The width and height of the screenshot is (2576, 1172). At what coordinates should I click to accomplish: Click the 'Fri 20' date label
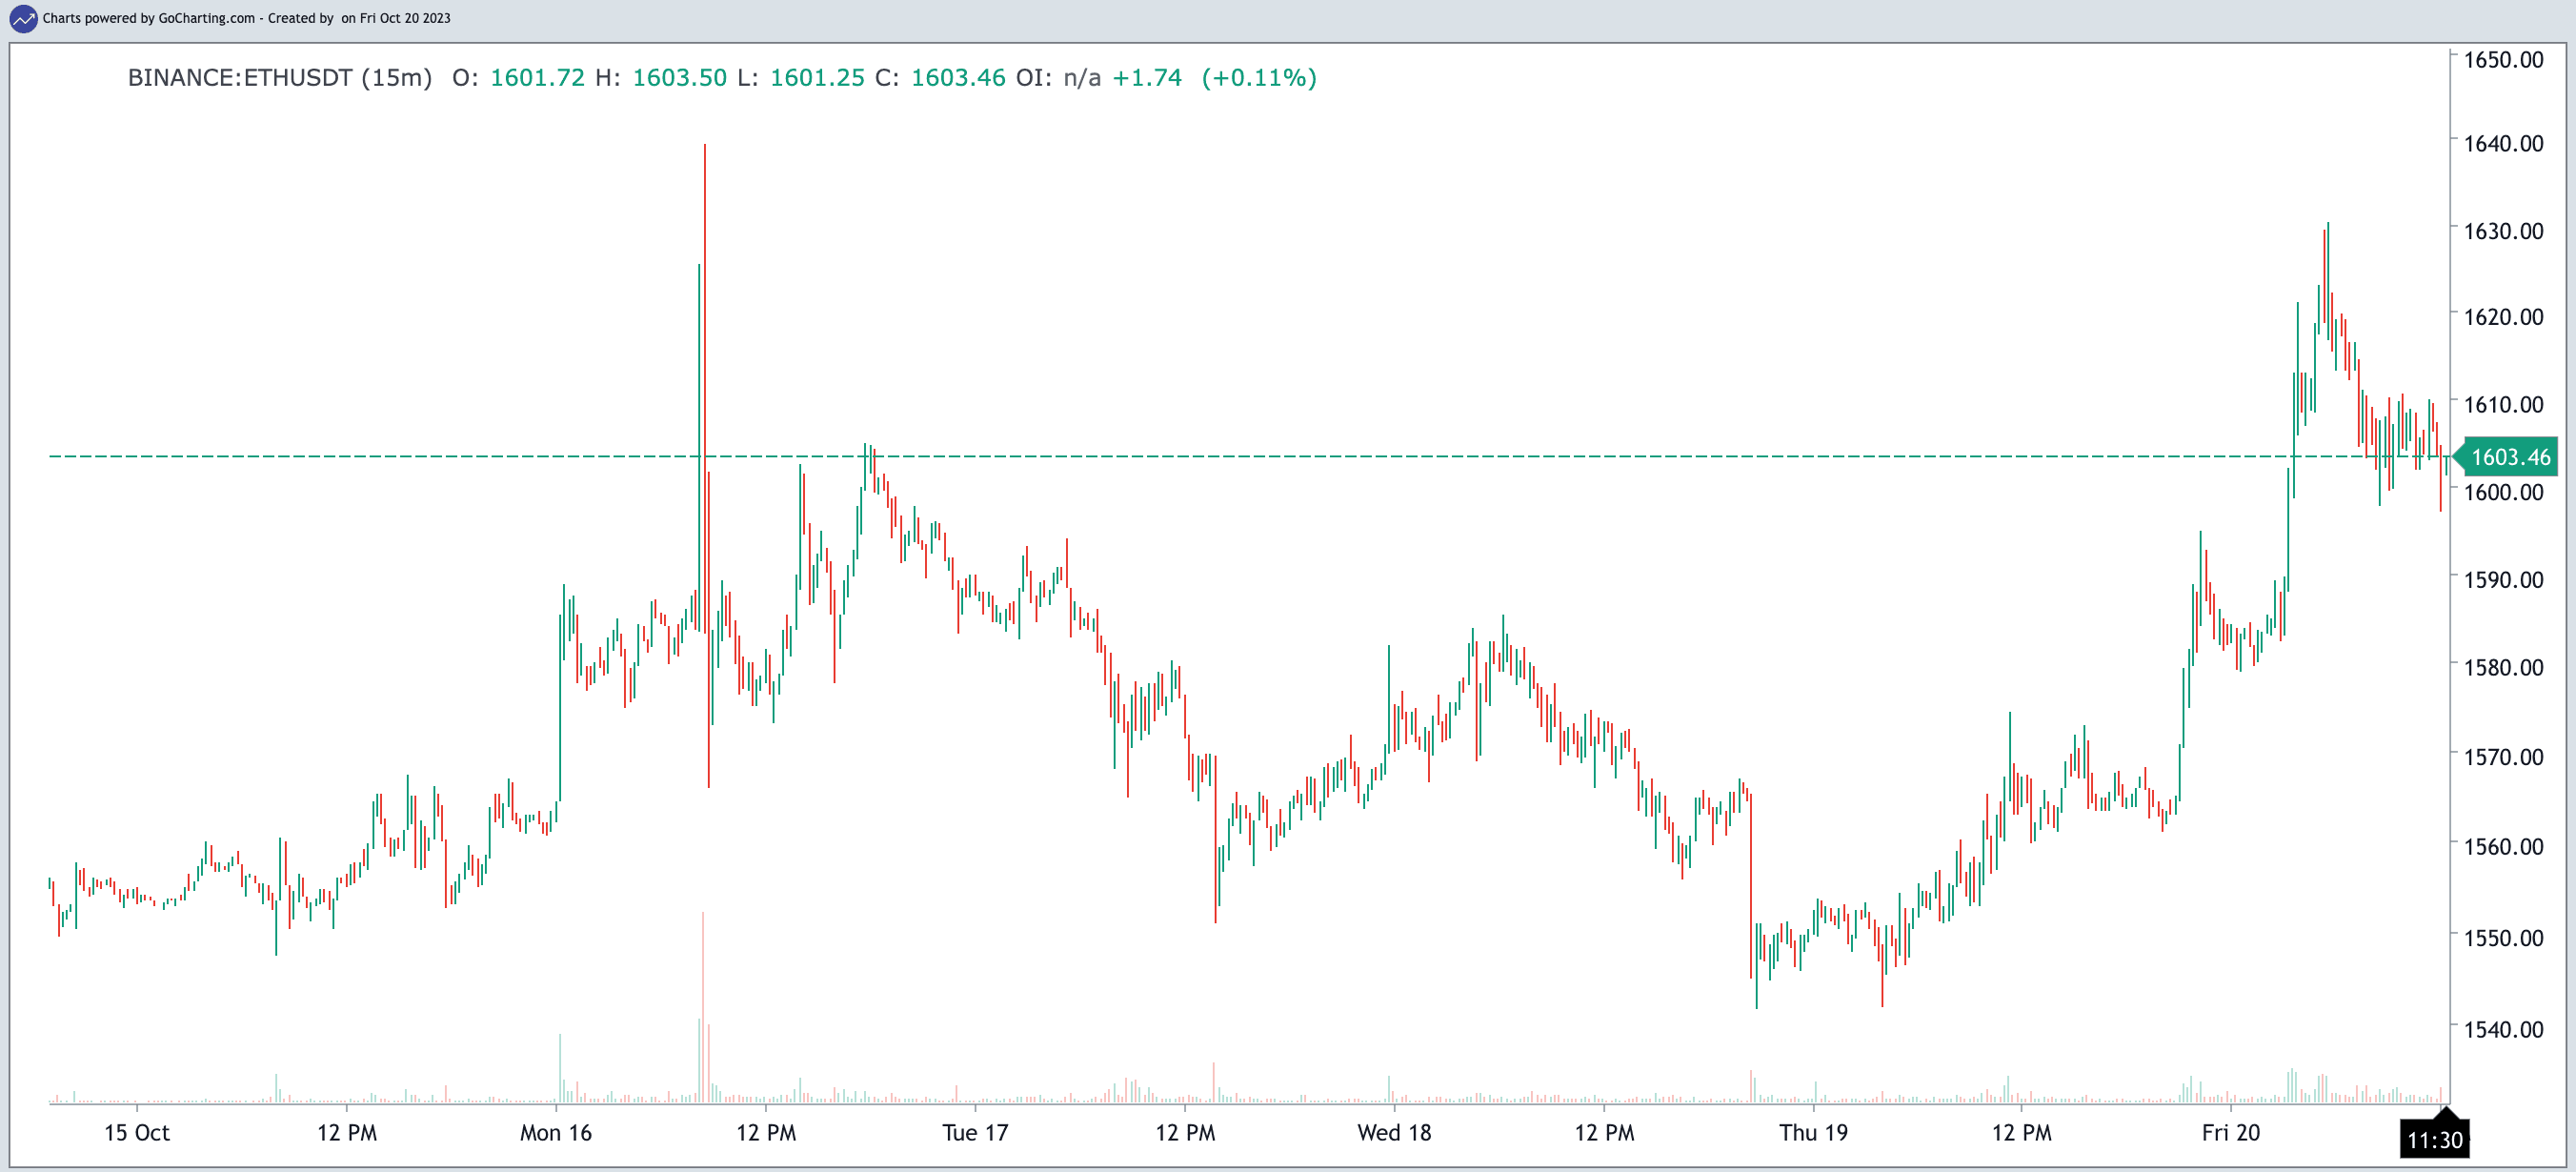click(2230, 1133)
